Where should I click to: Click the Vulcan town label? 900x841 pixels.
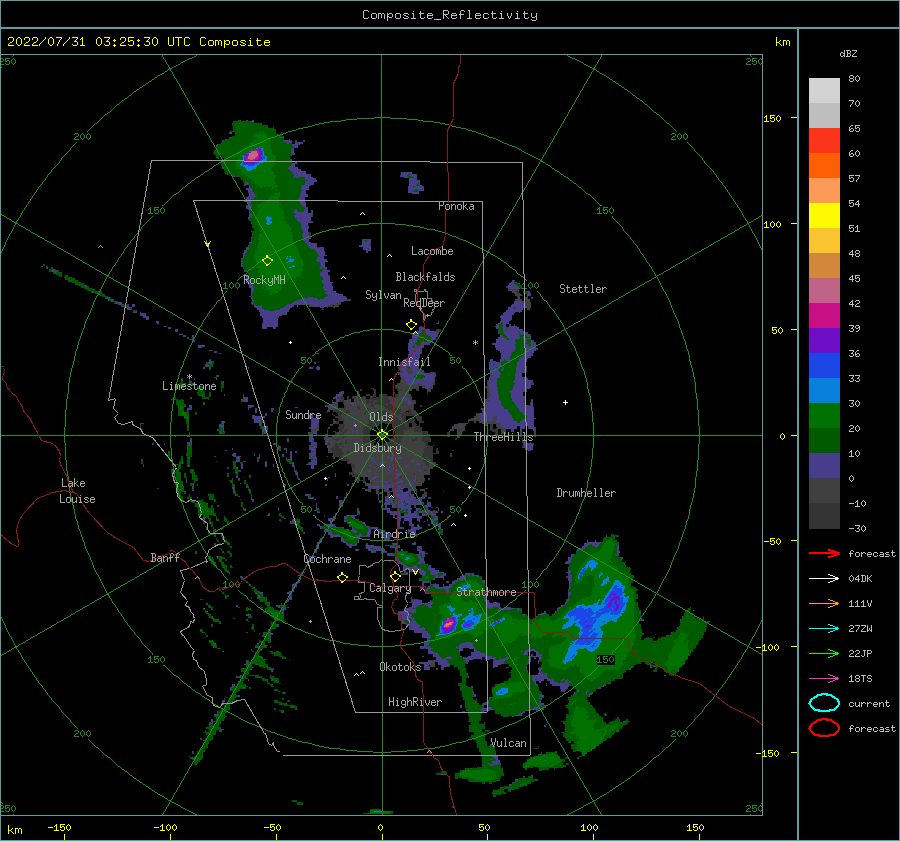pyautogui.click(x=508, y=743)
